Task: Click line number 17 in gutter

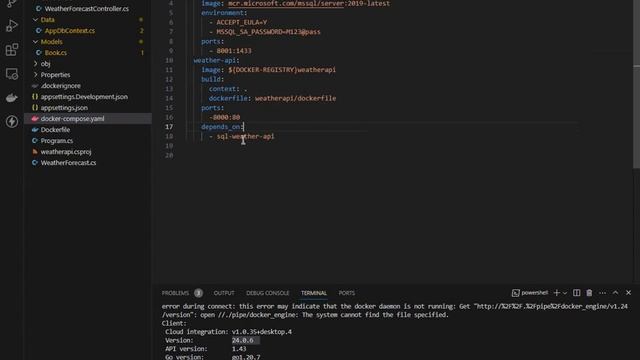Action: tap(169, 127)
